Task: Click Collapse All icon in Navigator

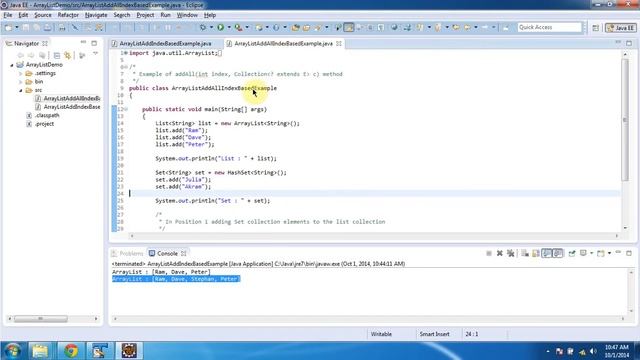Action: tap(57, 55)
